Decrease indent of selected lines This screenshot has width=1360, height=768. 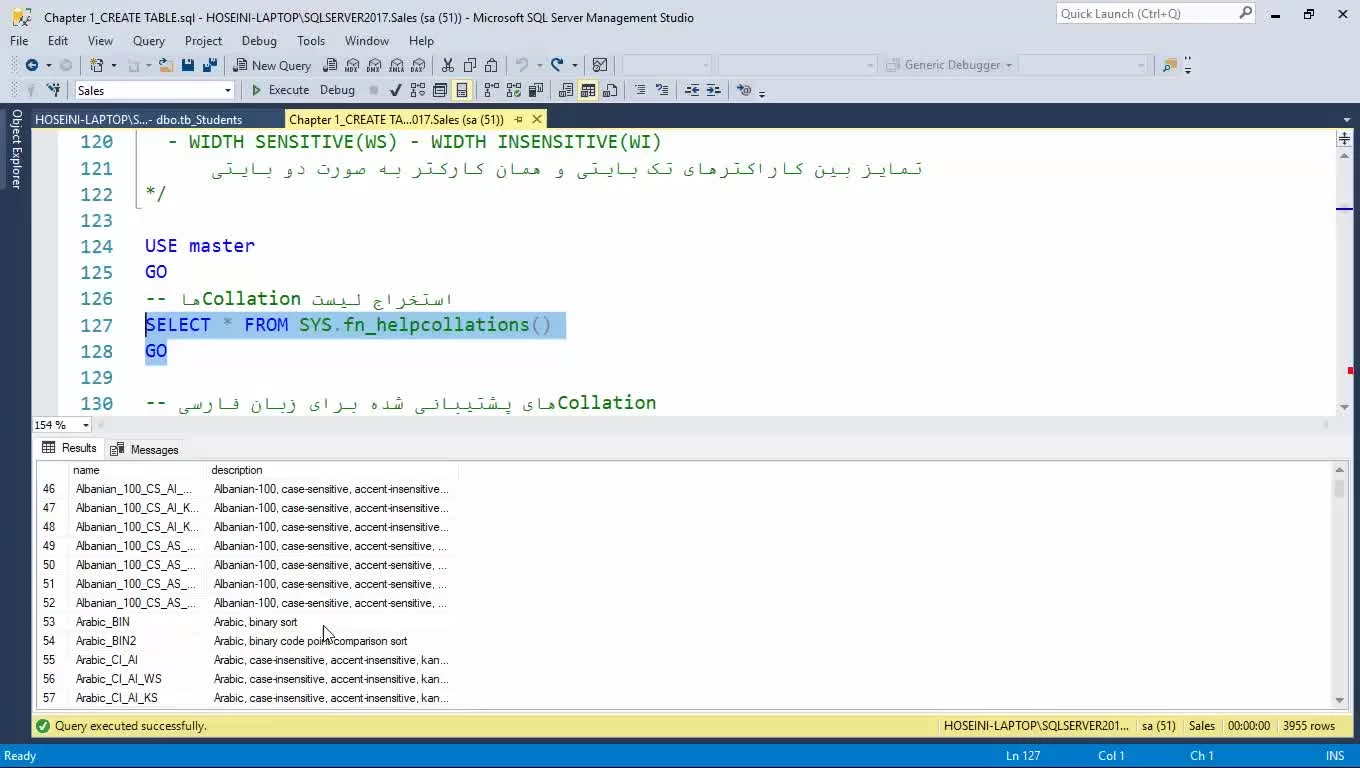[x=691, y=90]
